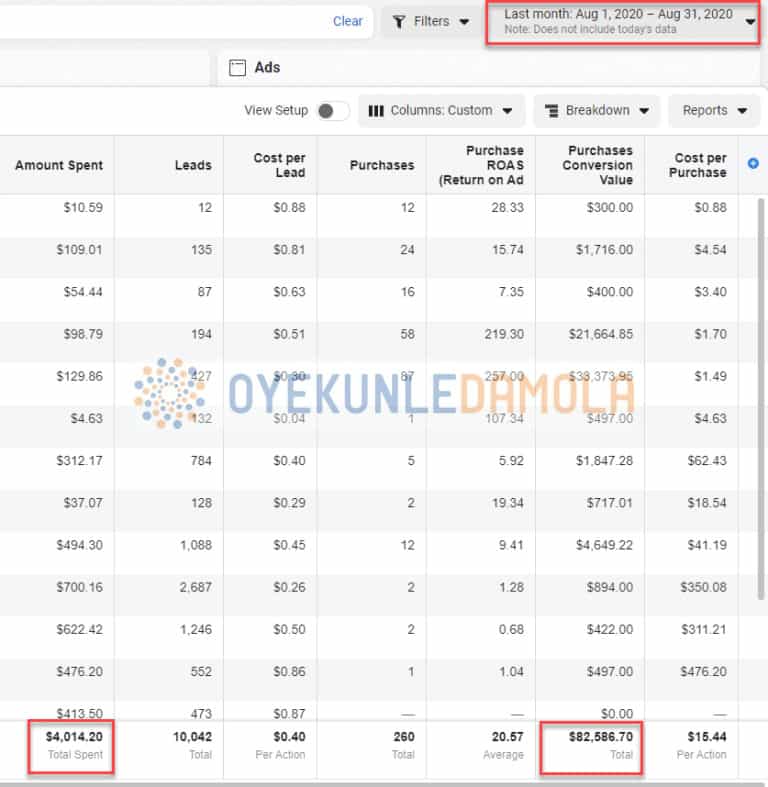Select the $129.86 amount spent cell
This screenshot has height=787, width=768.
[79, 376]
